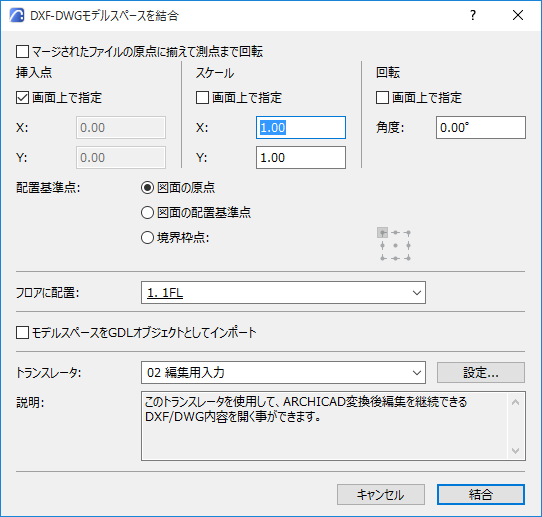Enable マージされたファイルの原点 rotation checkbox
This screenshot has height=517, width=542.
[x=22, y=52]
